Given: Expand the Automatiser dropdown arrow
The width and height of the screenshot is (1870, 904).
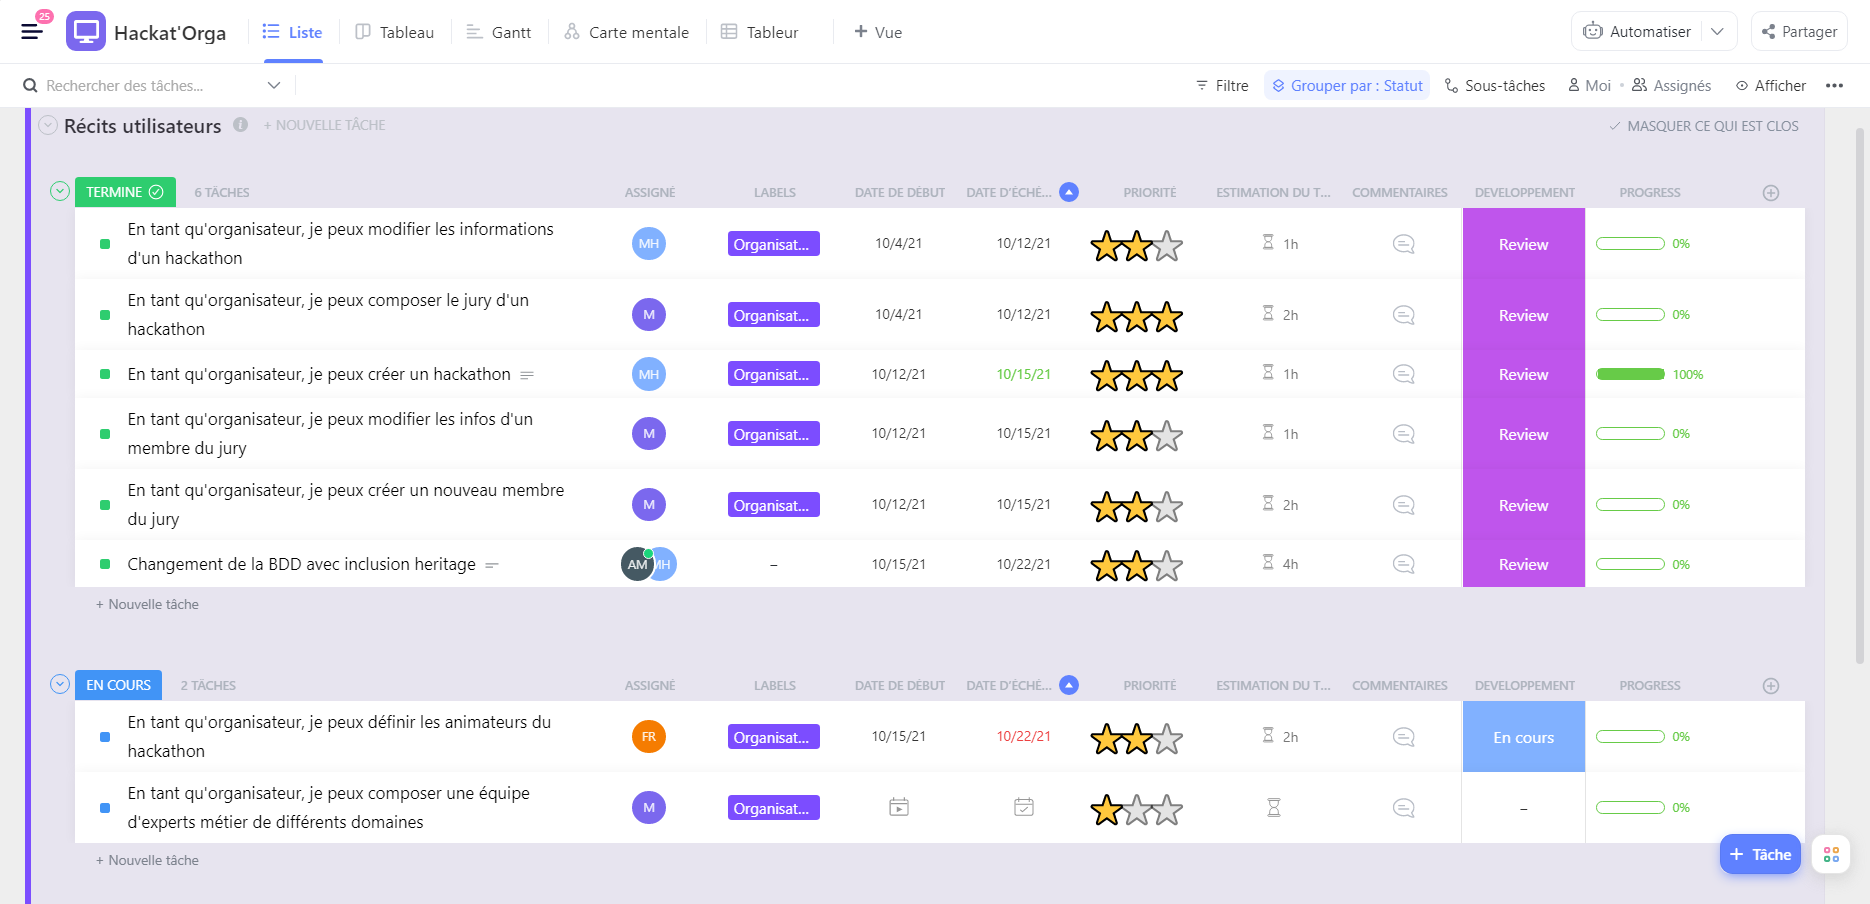Looking at the screenshot, I should tap(1717, 32).
